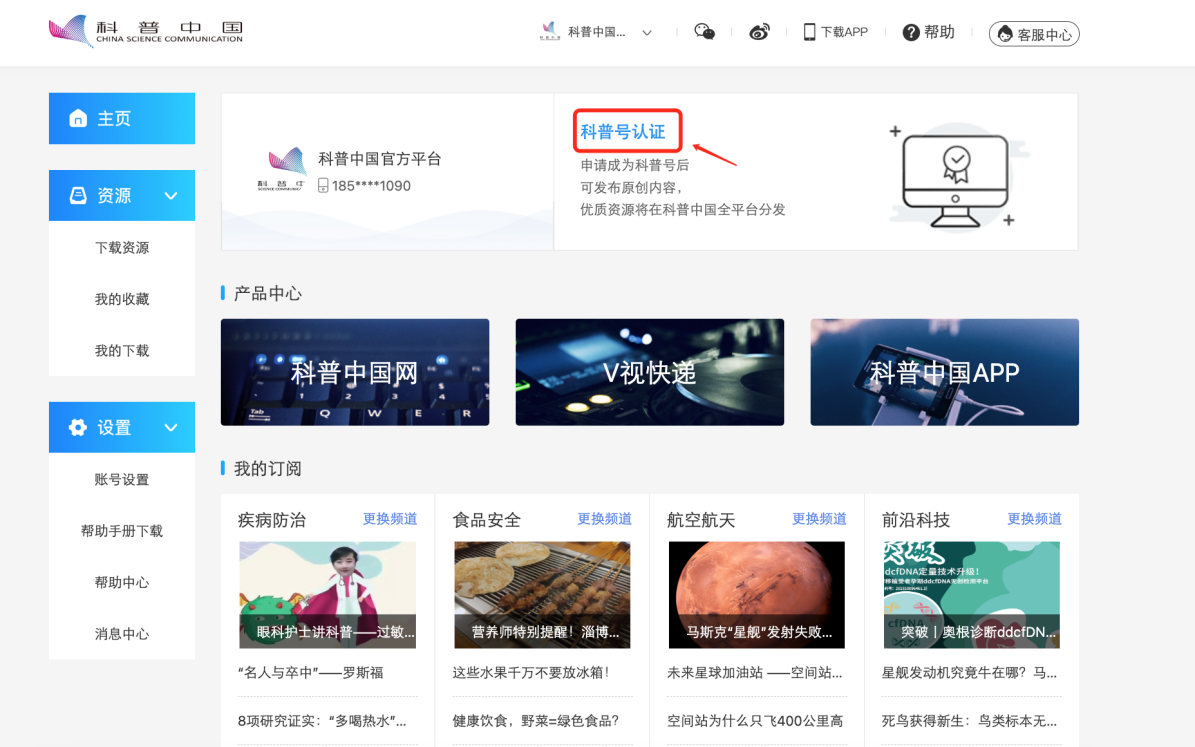The height and width of the screenshot is (747, 1195).
Task: Open article 星舰发动机究竟牛在哪?
Action: pos(969,672)
